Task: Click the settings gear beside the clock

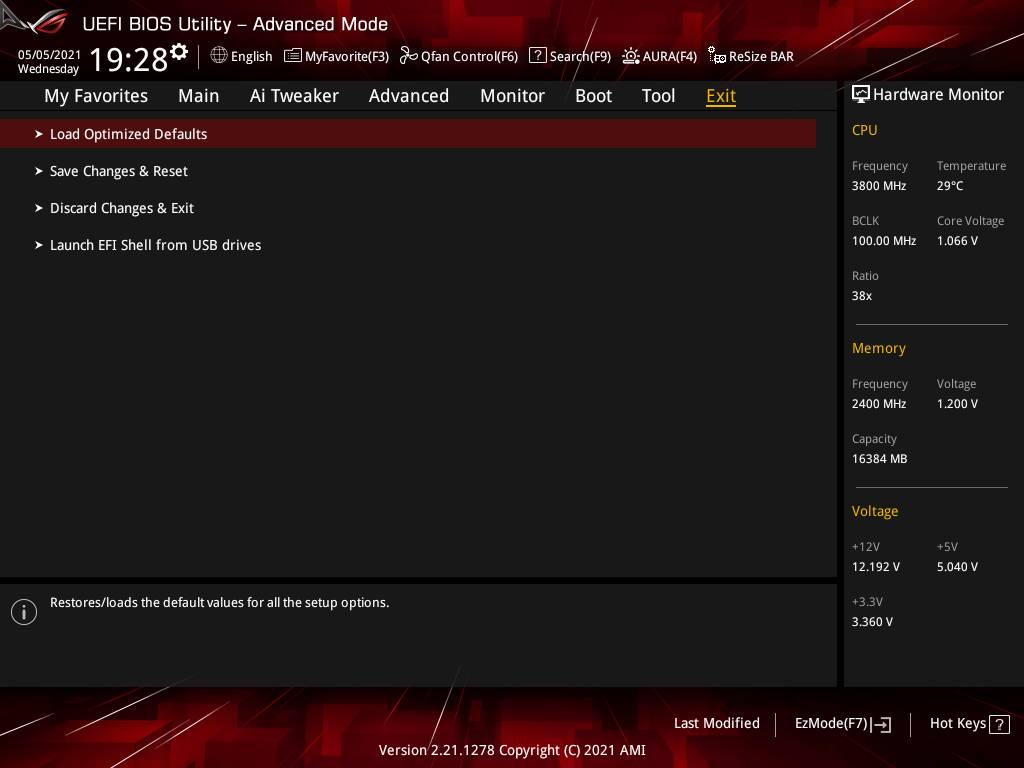Action: 179,52
